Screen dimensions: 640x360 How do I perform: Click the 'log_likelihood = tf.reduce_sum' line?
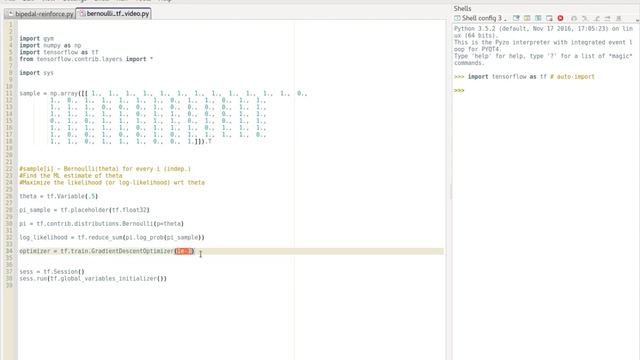tap(112, 238)
